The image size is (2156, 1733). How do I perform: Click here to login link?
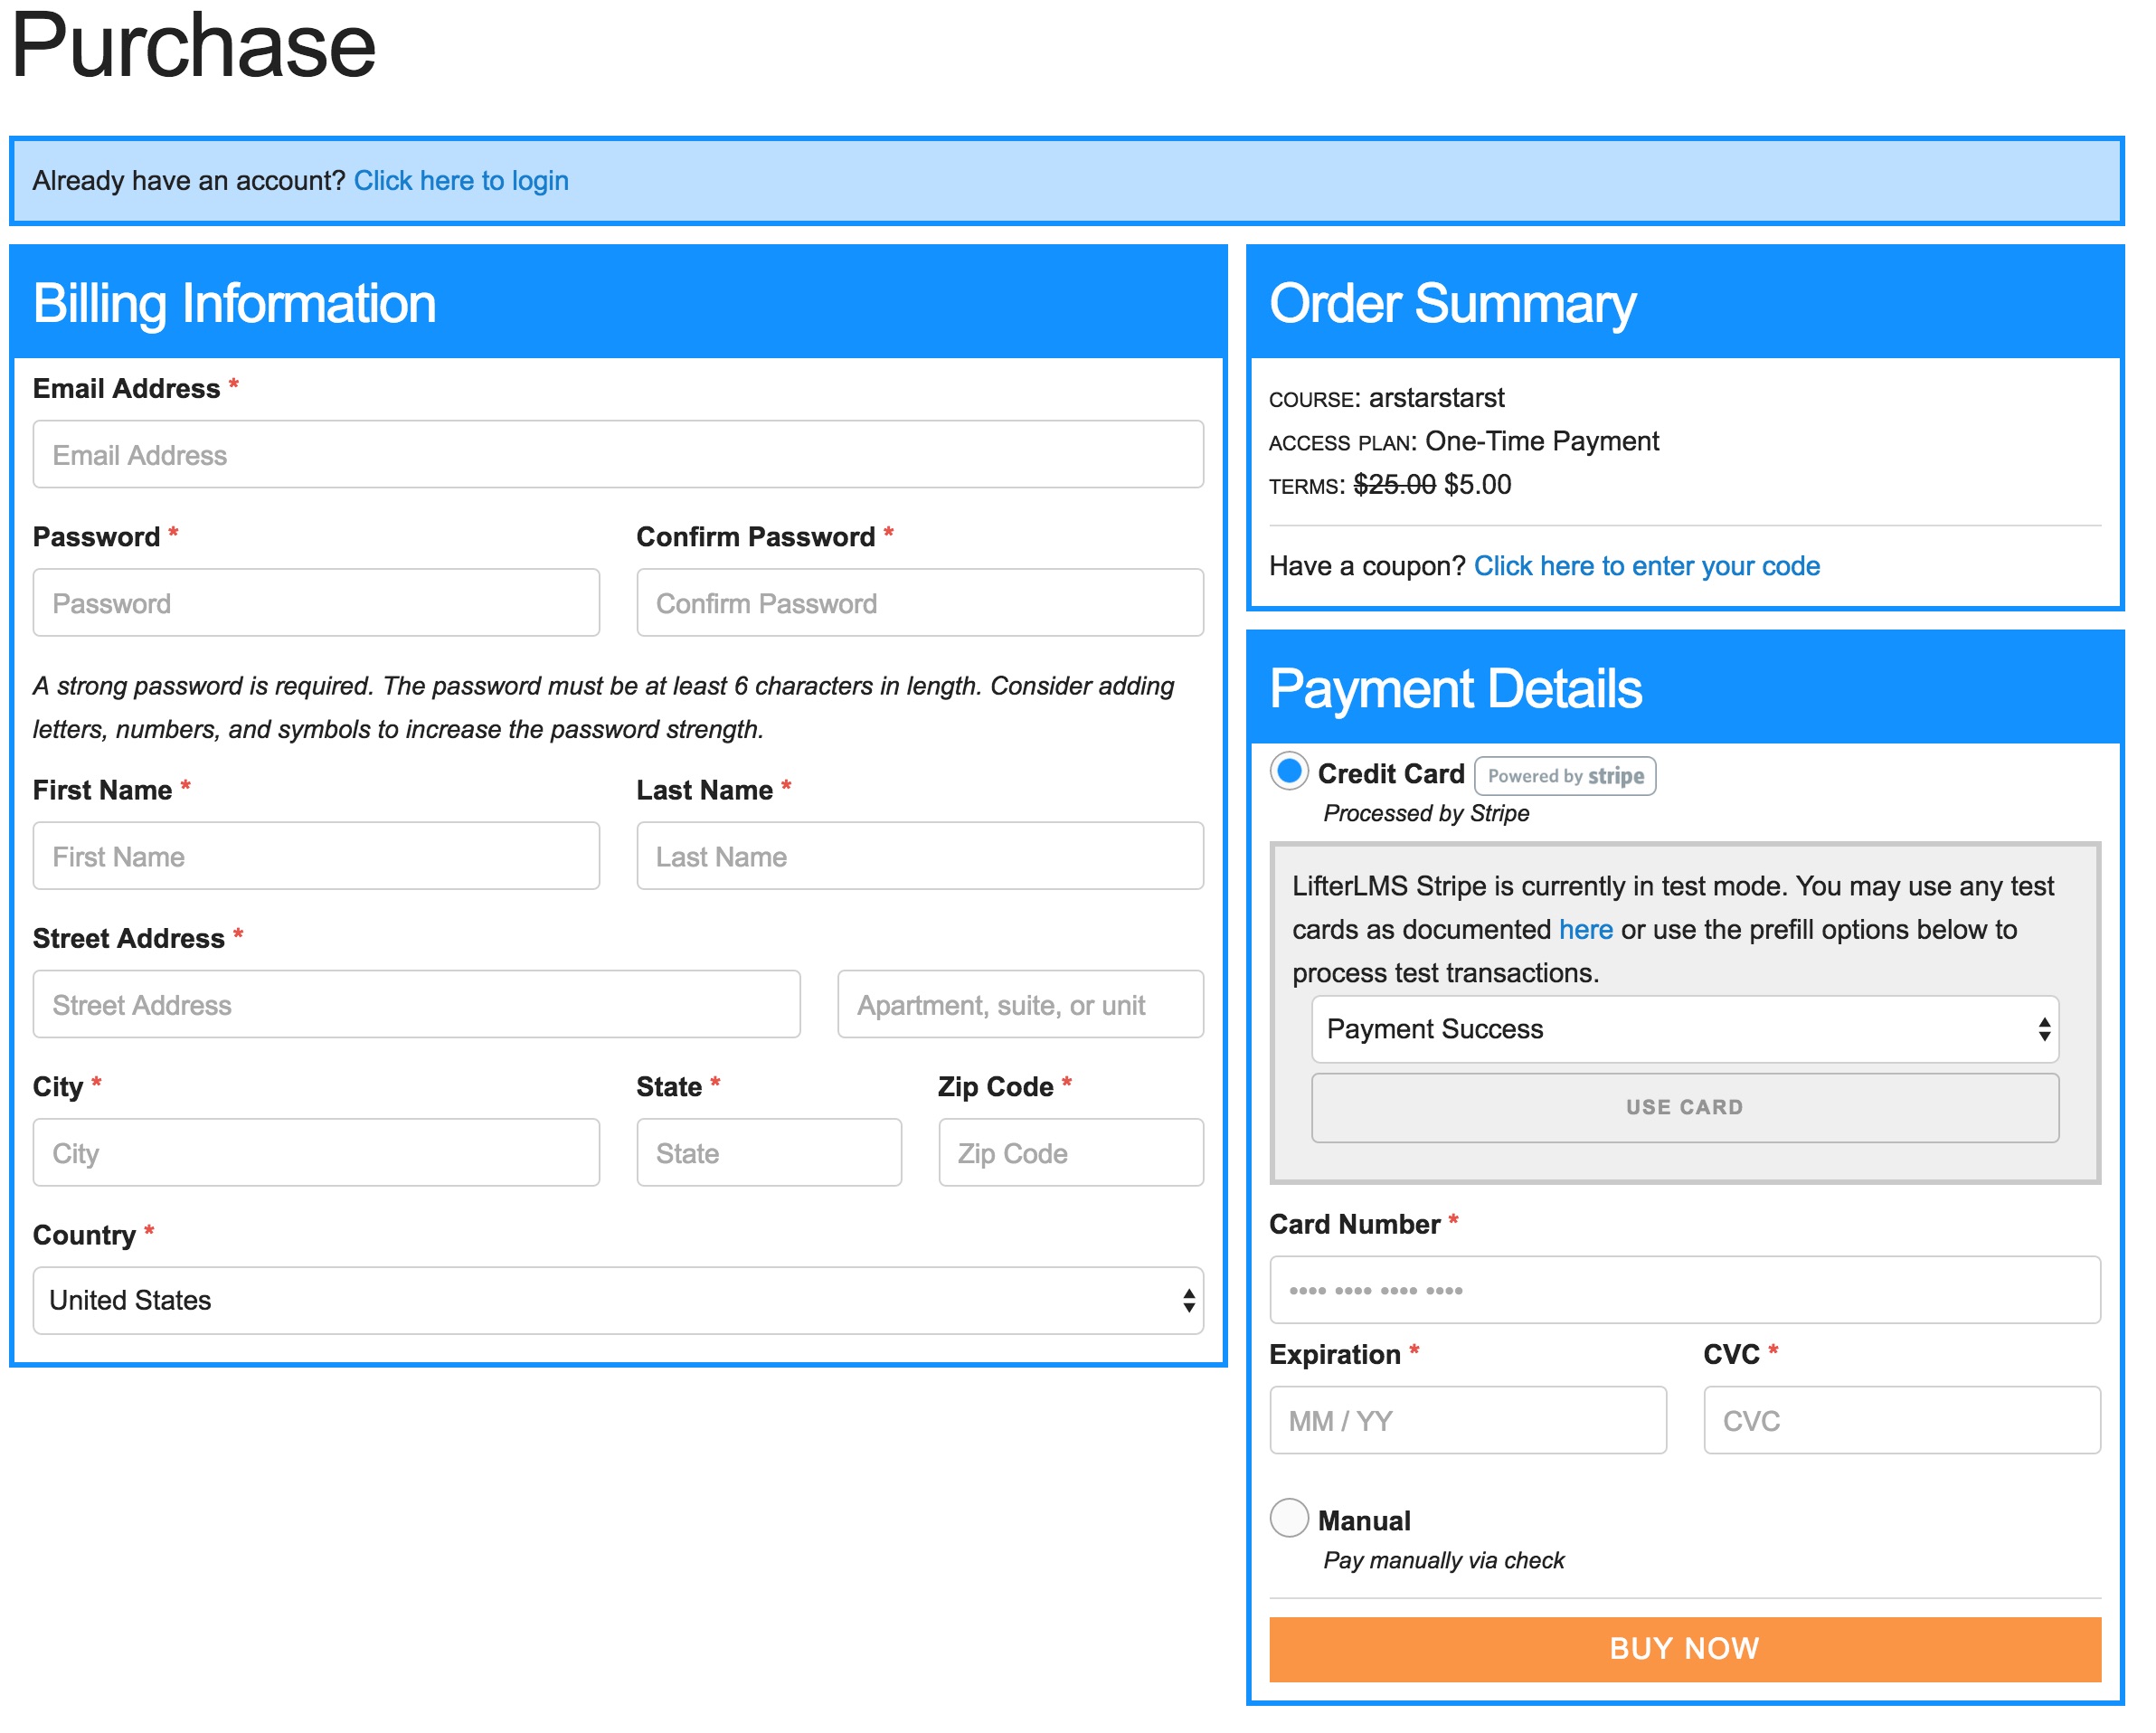461,180
